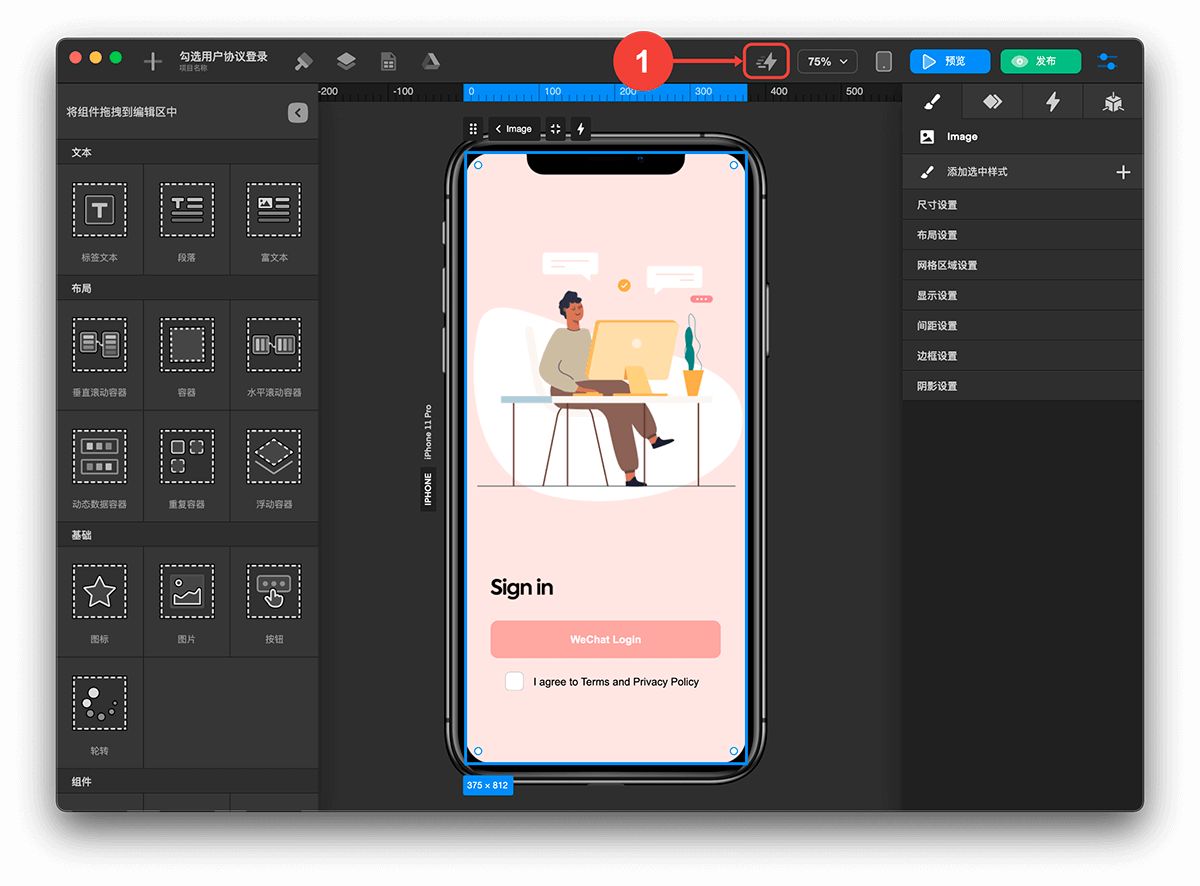Viewport: 1200px width, 886px height.
Task: Click the WeChat Login button on canvas
Action: pyautogui.click(x=605, y=639)
